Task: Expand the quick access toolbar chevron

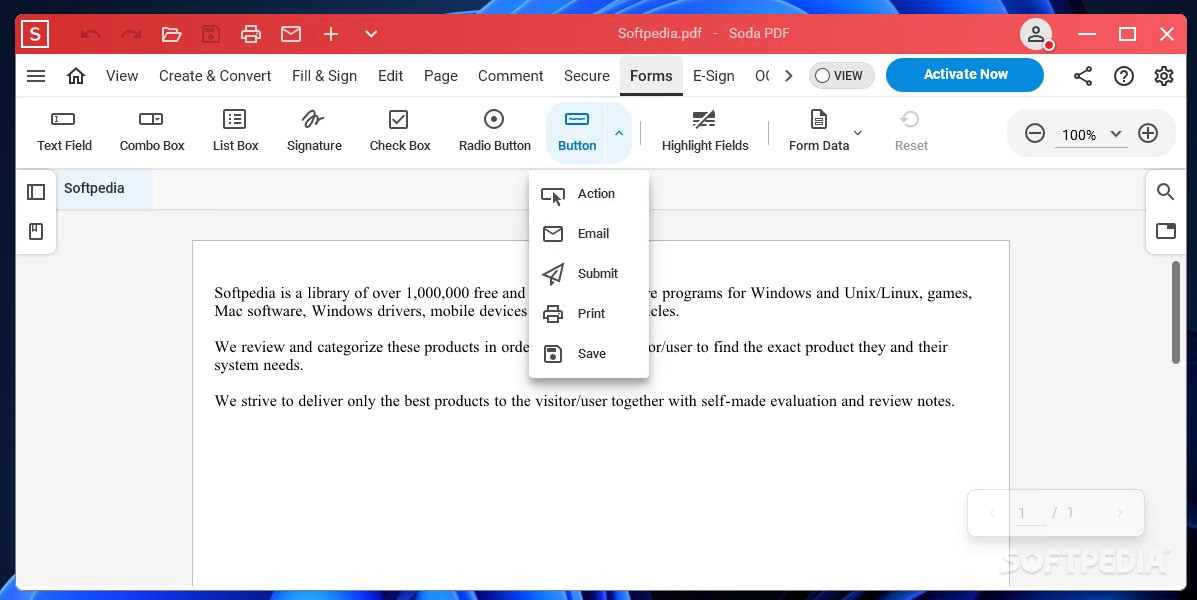Action: click(371, 34)
